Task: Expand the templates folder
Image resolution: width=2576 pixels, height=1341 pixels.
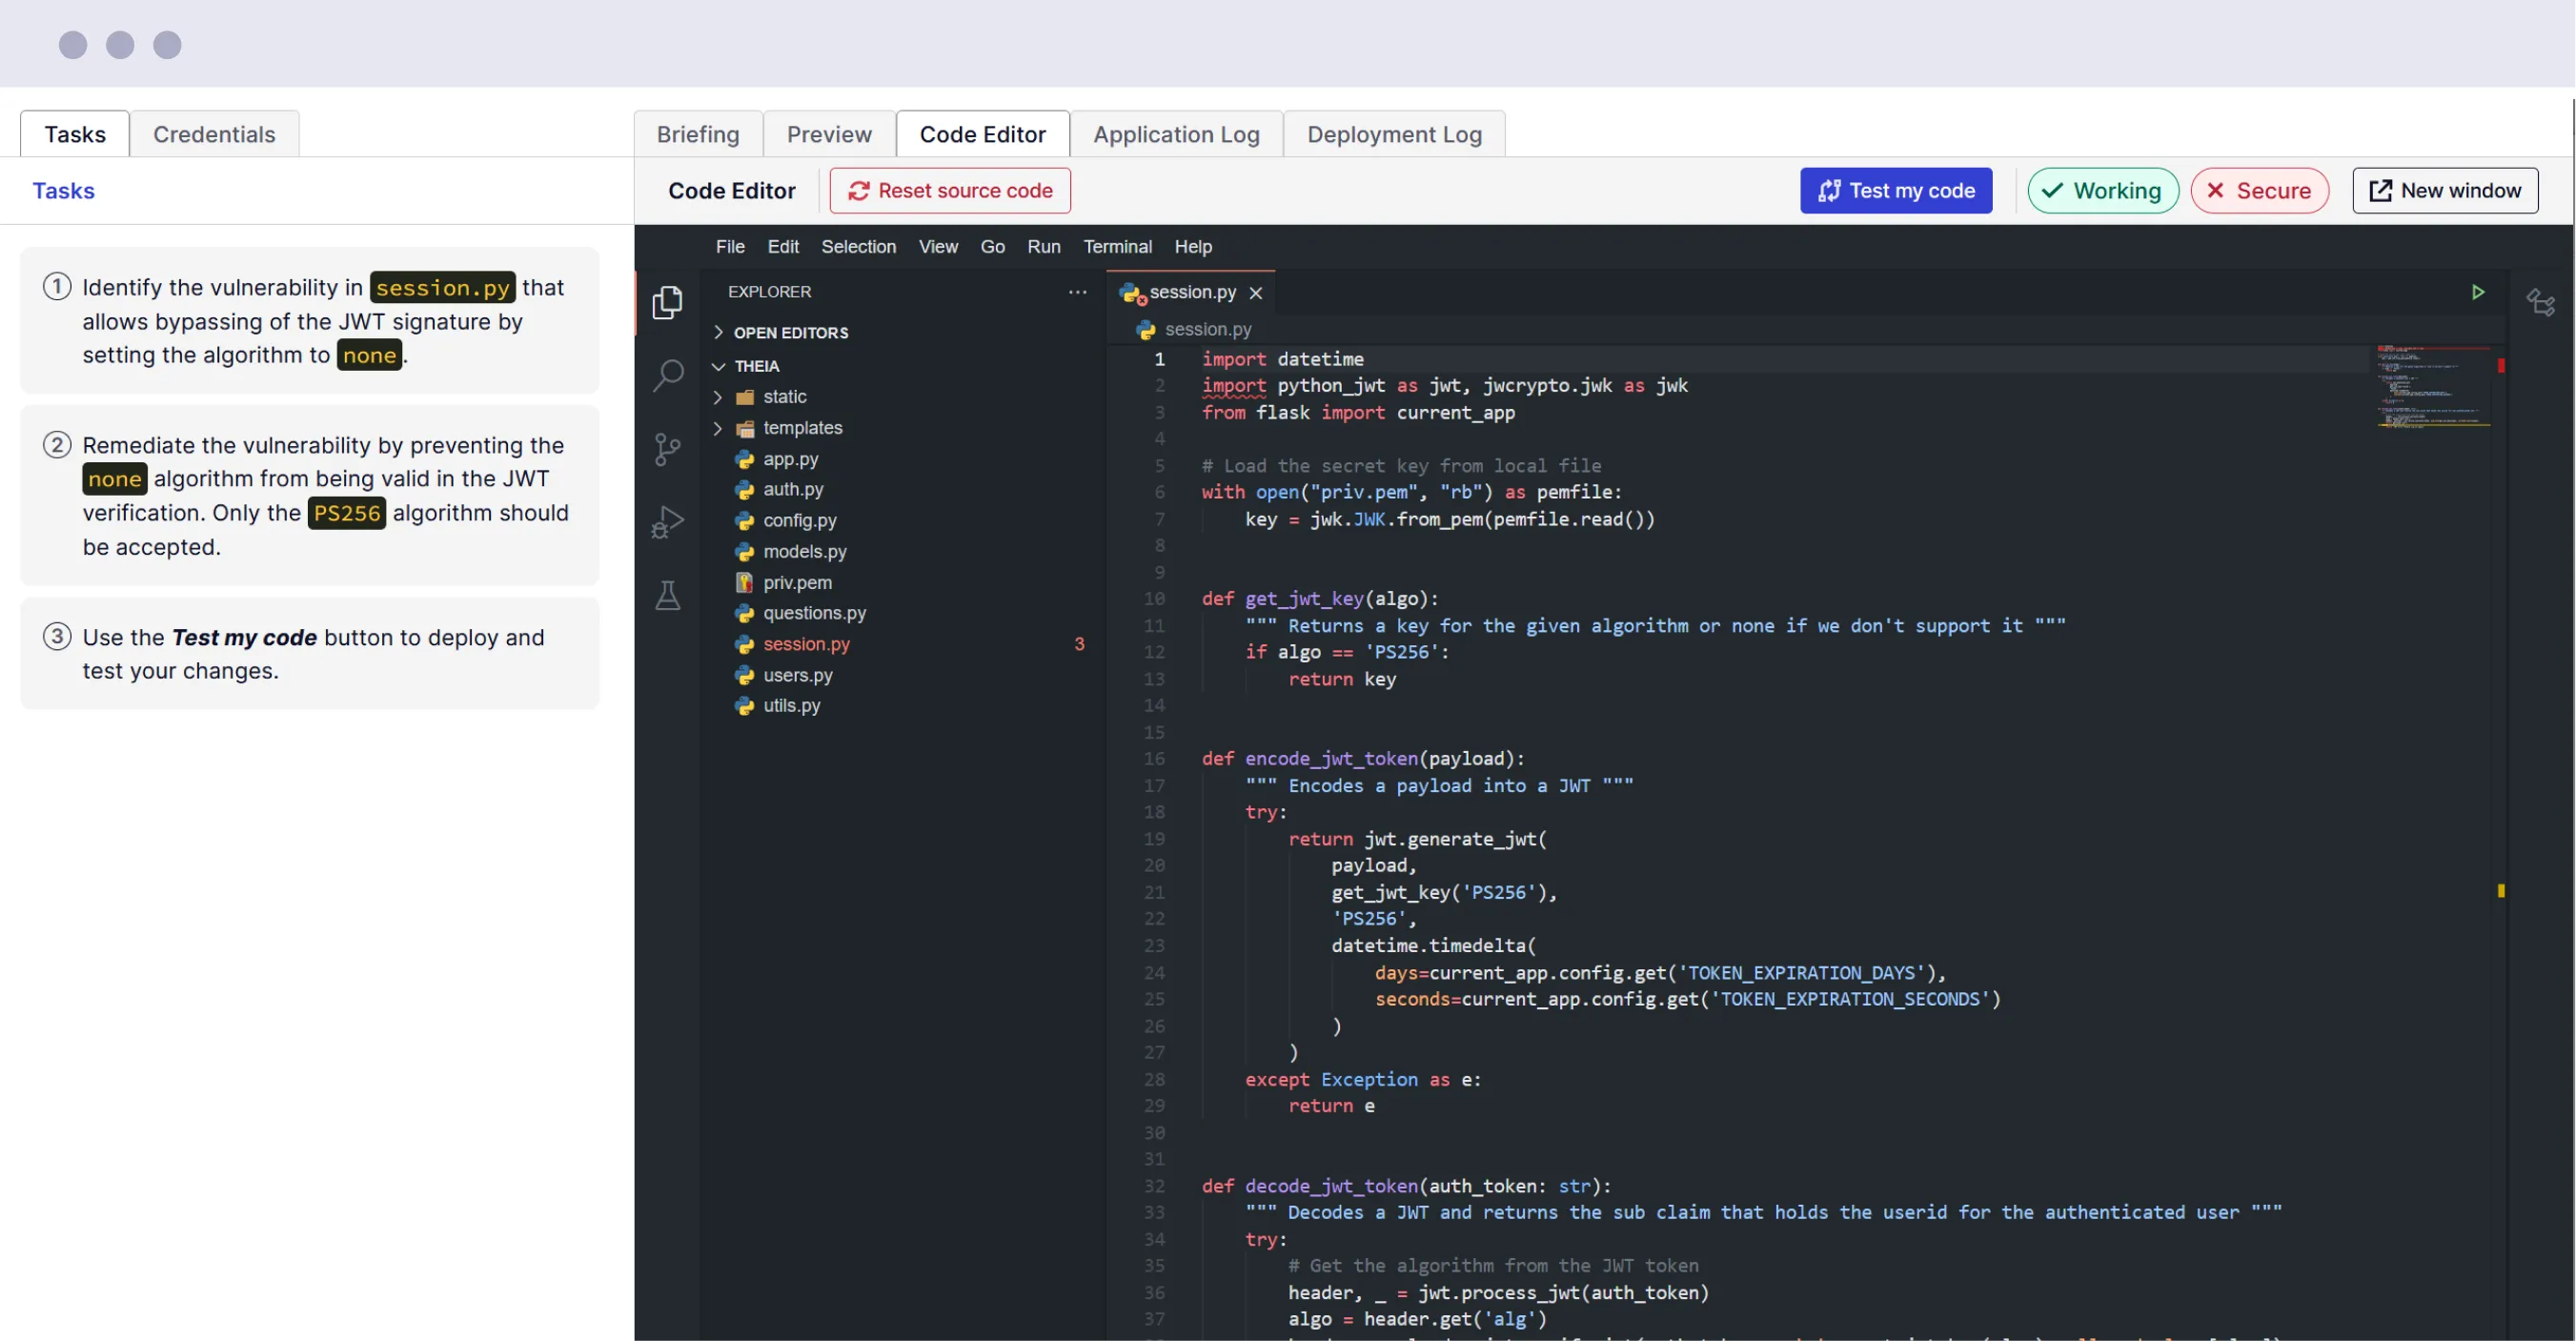Action: 802,428
